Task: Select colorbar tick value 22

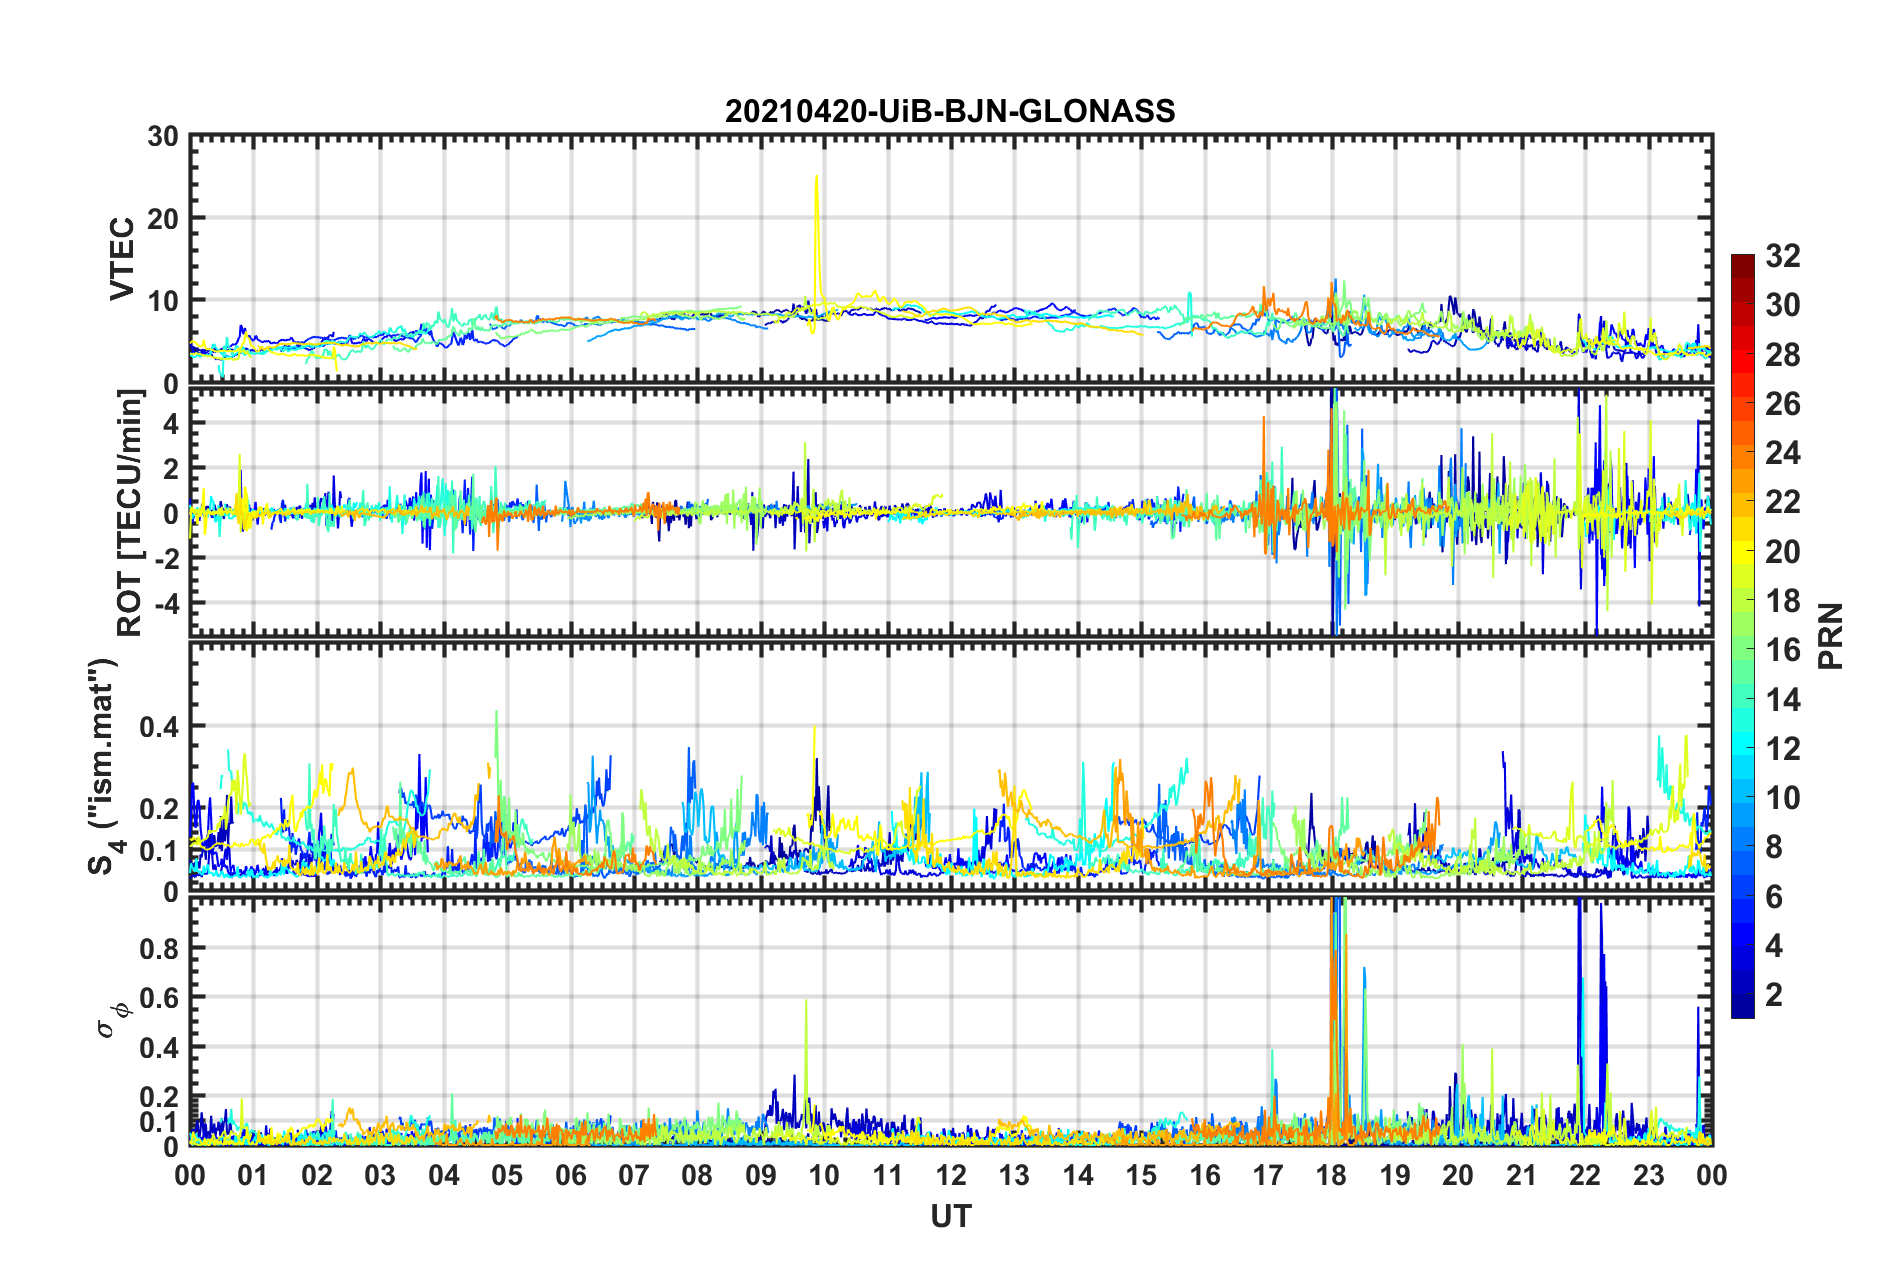Action: tap(1782, 502)
